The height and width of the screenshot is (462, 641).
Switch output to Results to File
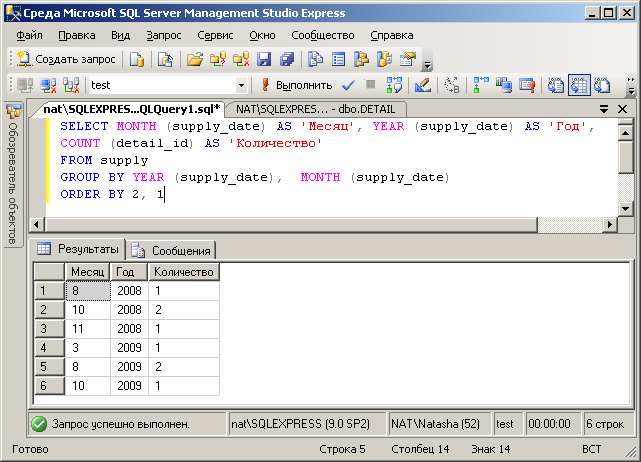pos(602,85)
